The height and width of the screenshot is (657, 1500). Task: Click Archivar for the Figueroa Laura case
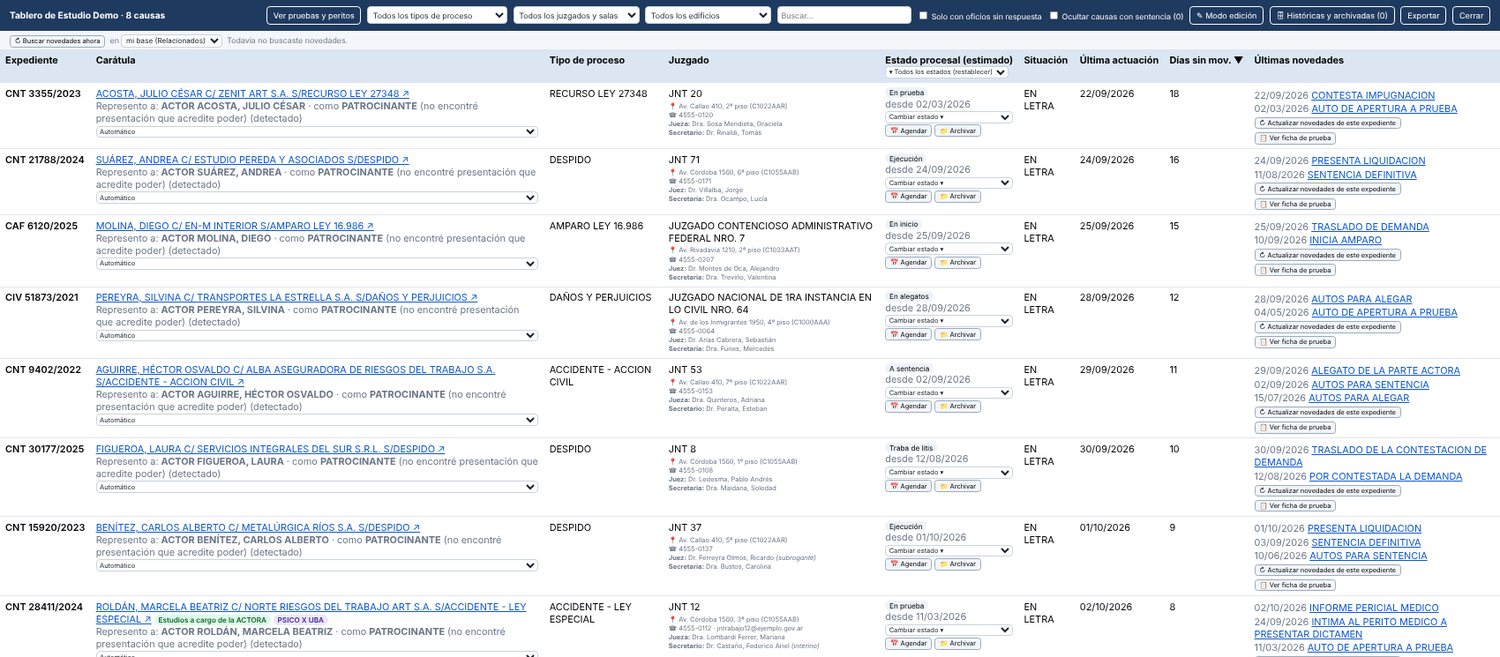958,486
